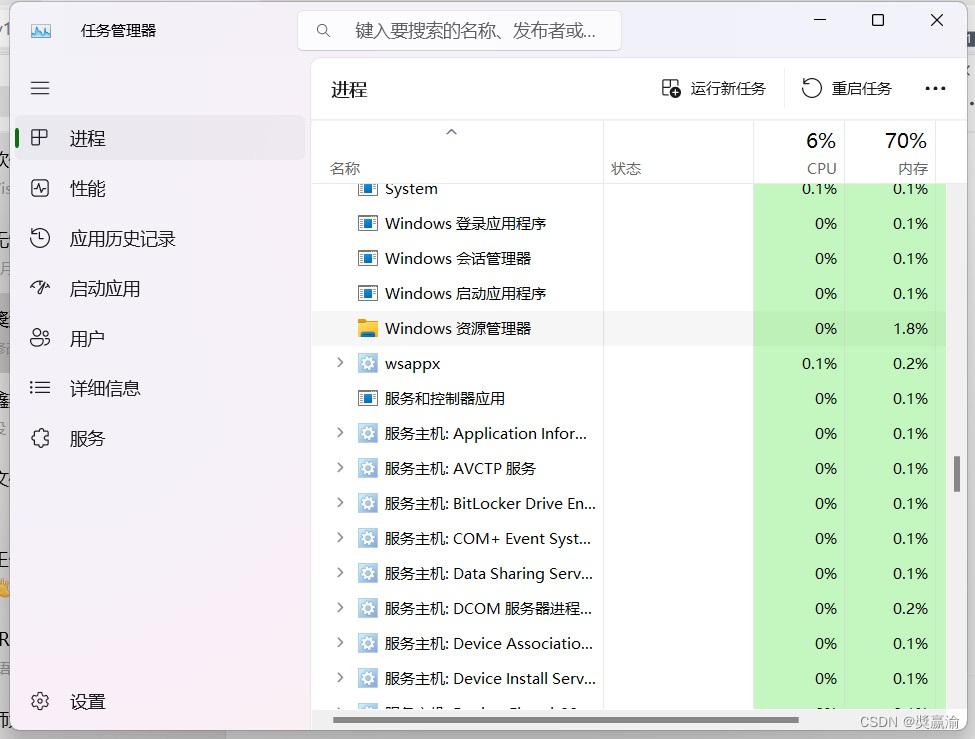
Task: Expand 服务主机: Data Sharing Serv... group
Action: click(340, 572)
